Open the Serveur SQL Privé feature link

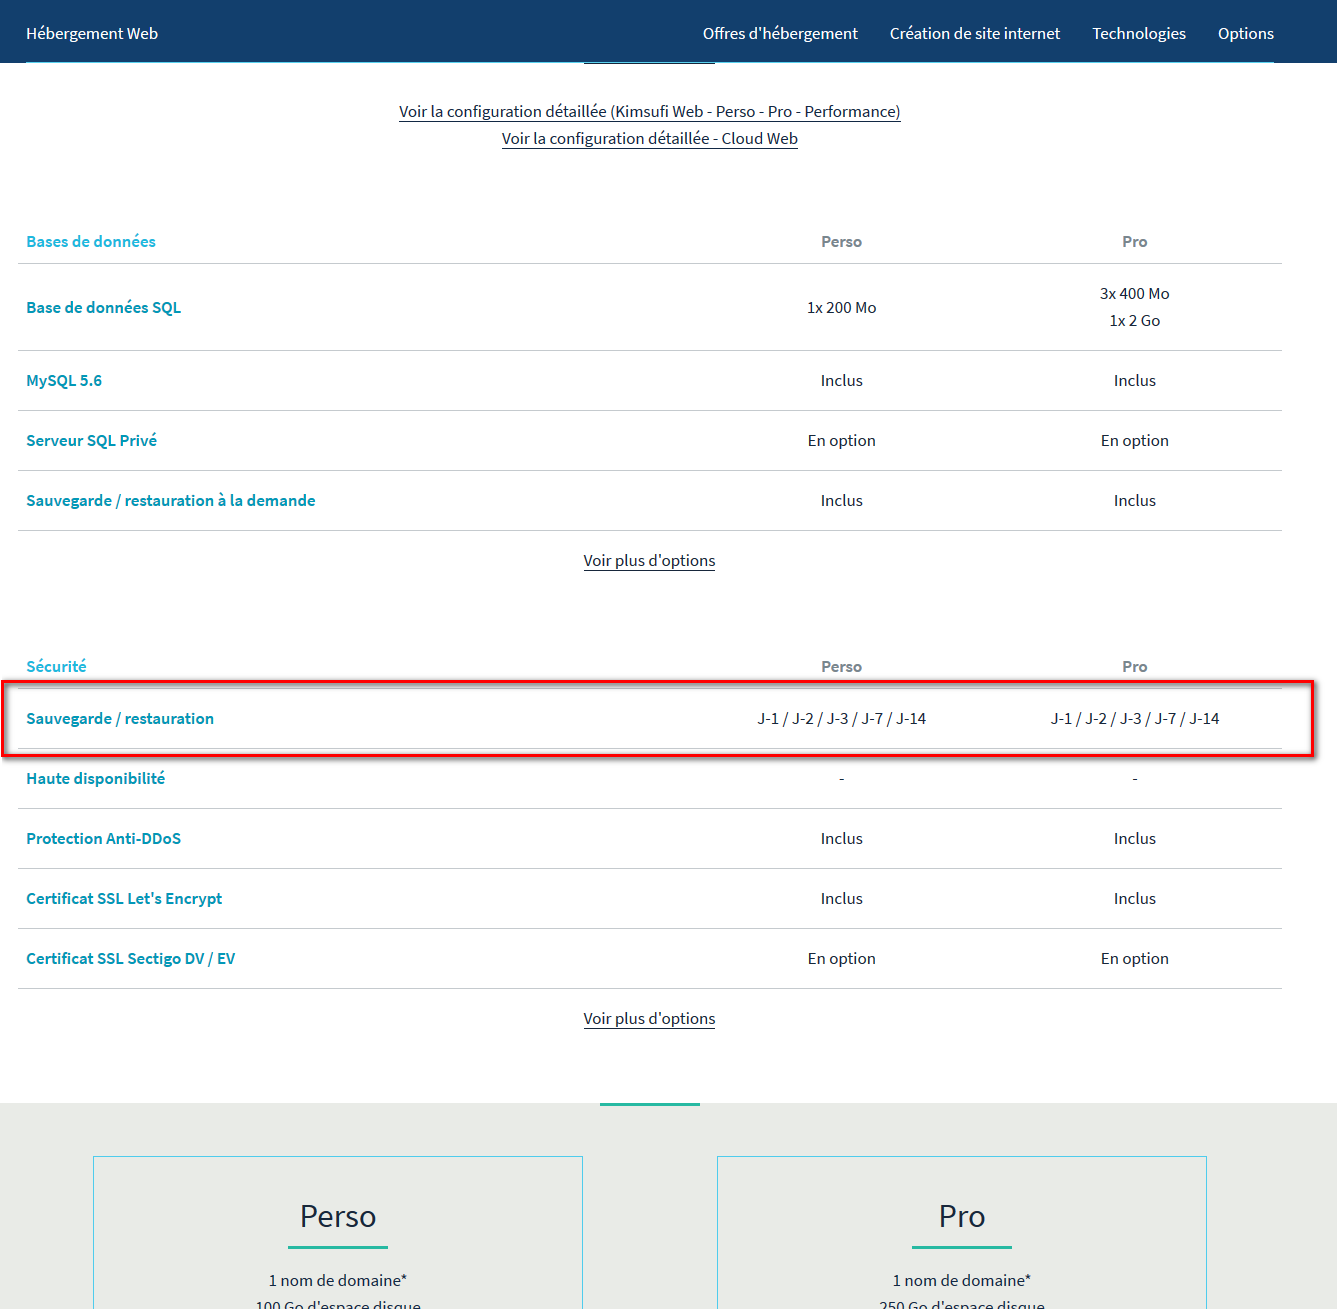(x=92, y=440)
